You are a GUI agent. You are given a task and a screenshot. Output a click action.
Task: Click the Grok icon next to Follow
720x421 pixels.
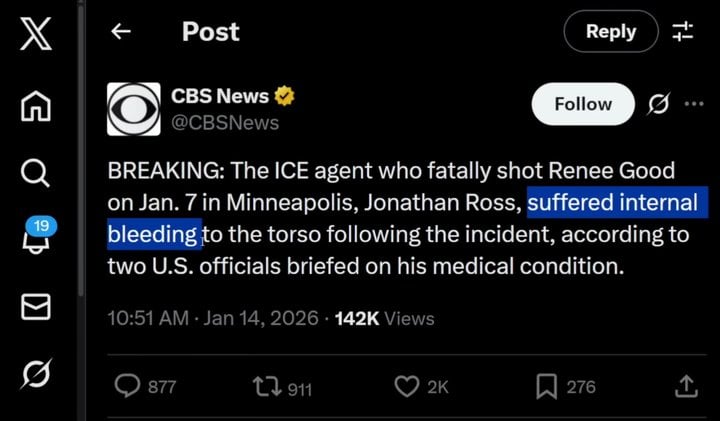pyautogui.click(x=659, y=104)
